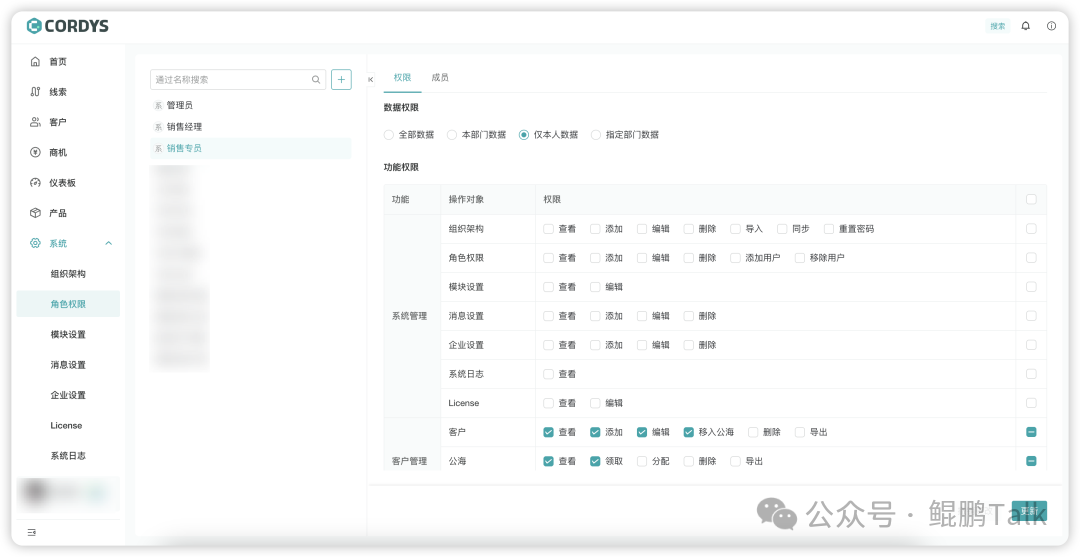Check 查看 for 系统日志
The width and height of the screenshot is (1080, 557).
(548, 374)
